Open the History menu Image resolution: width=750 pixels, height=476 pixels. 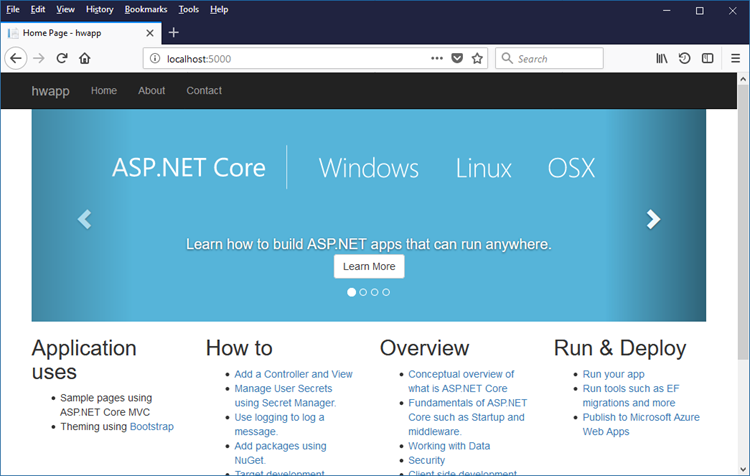point(99,10)
